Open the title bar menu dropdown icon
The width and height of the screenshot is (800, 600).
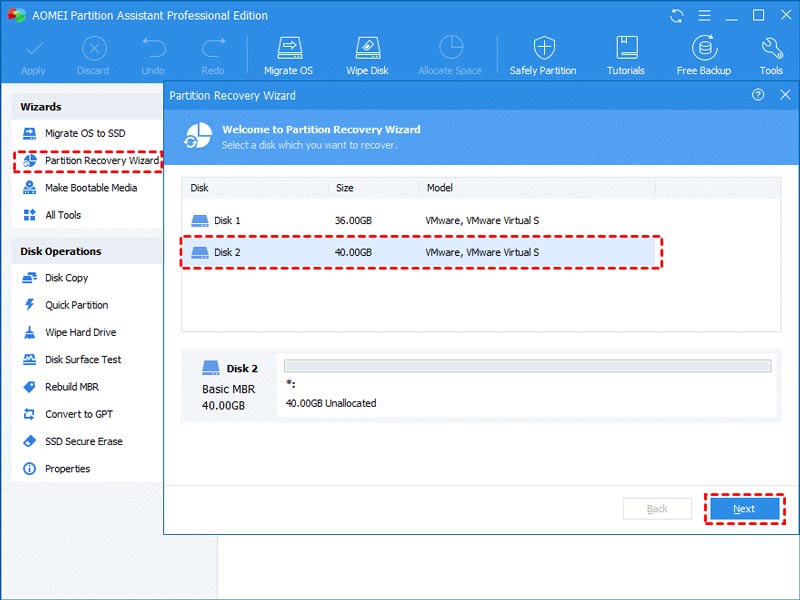706,15
